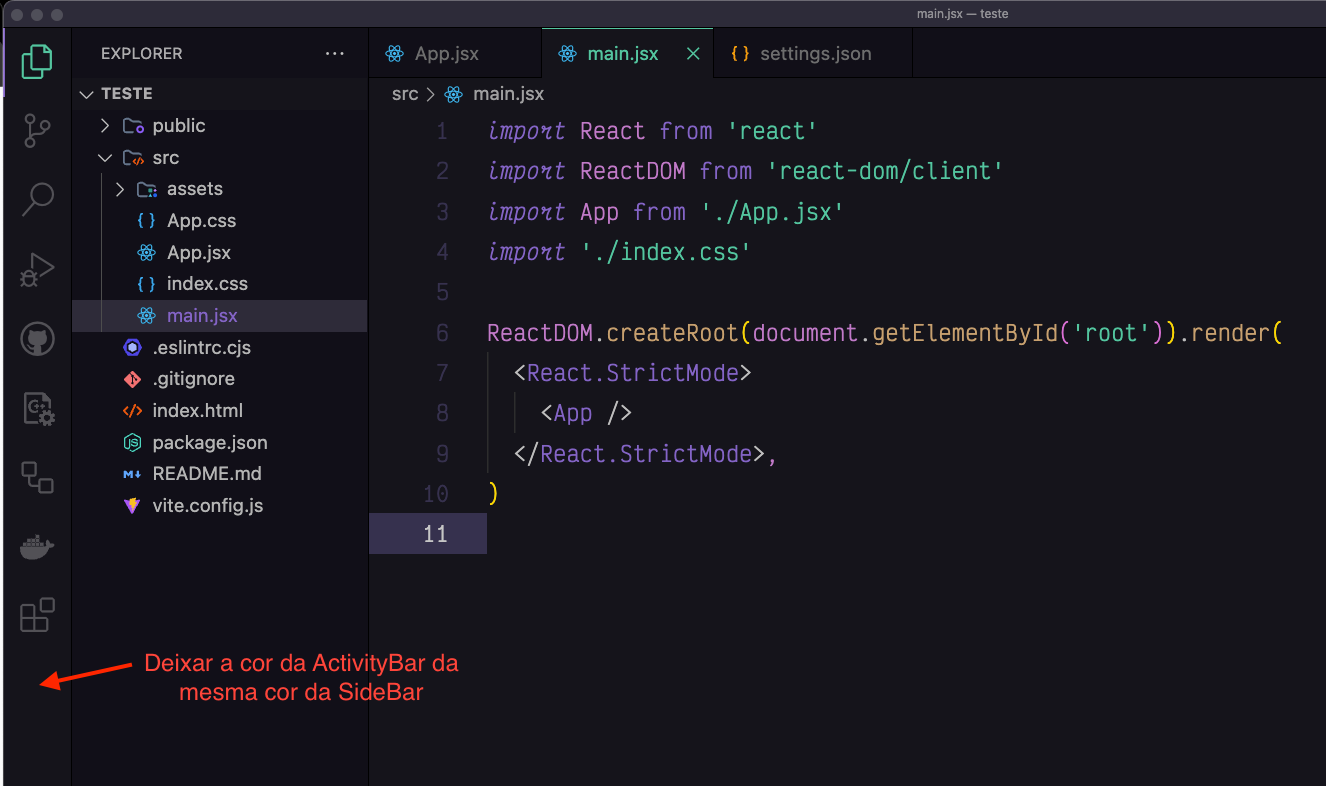Open the Docker view icon
The image size is (1326, 786).
(37, 547)
